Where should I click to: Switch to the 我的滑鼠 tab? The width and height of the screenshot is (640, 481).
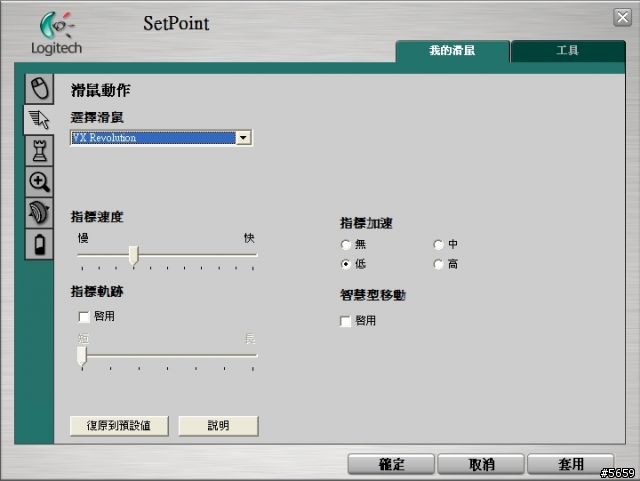(452, 51)
